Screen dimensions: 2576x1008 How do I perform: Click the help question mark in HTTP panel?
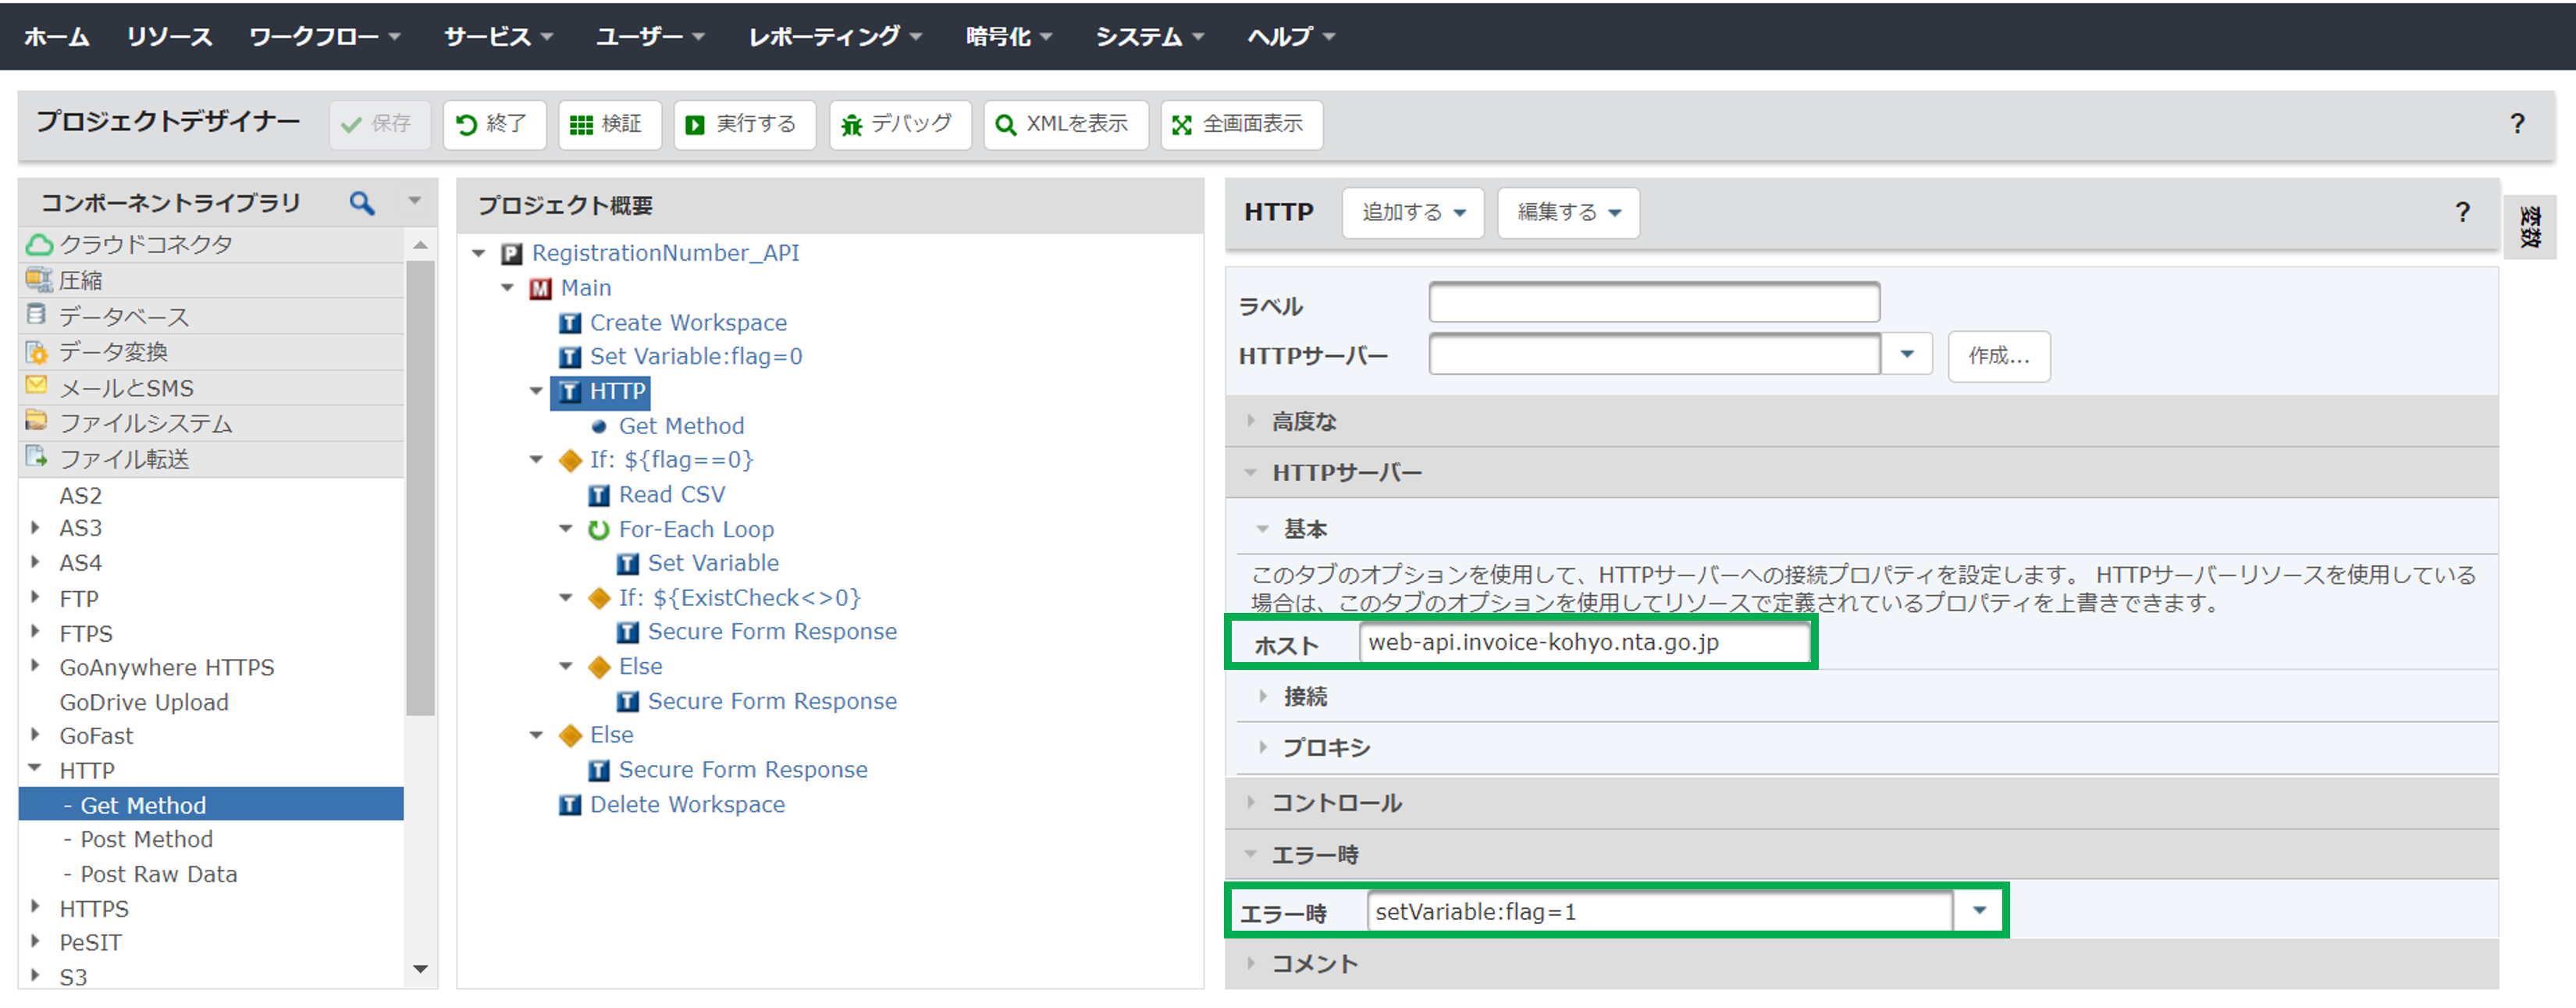tap(2462, 212)
